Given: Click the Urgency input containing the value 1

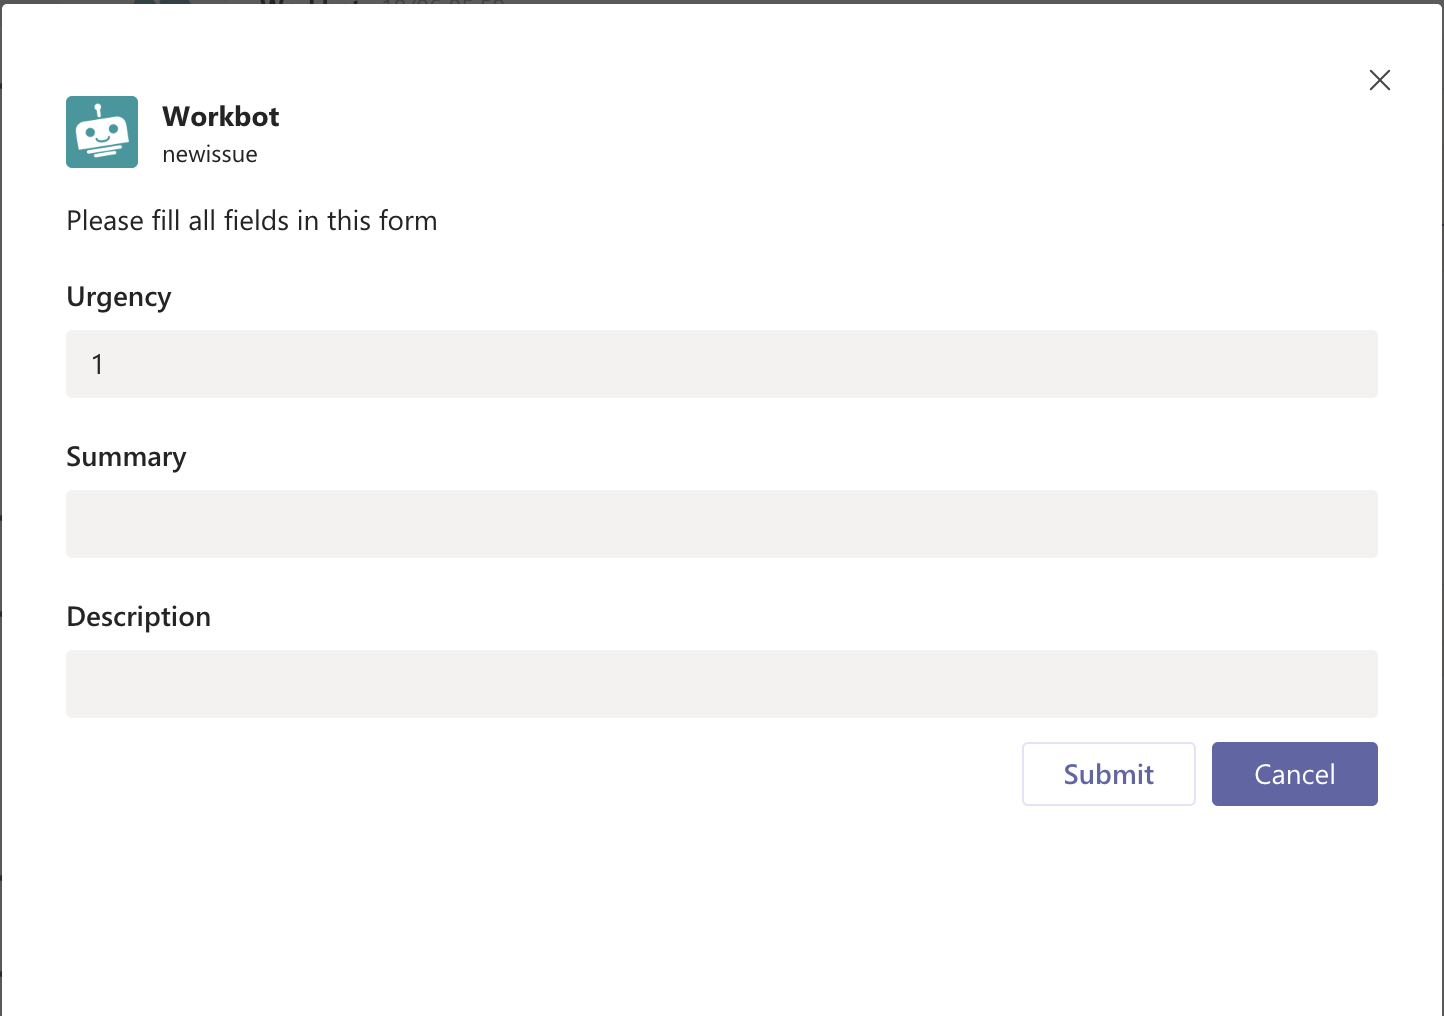Looking at the screenshot, I should pyautogui.click(x=722, y=364).
